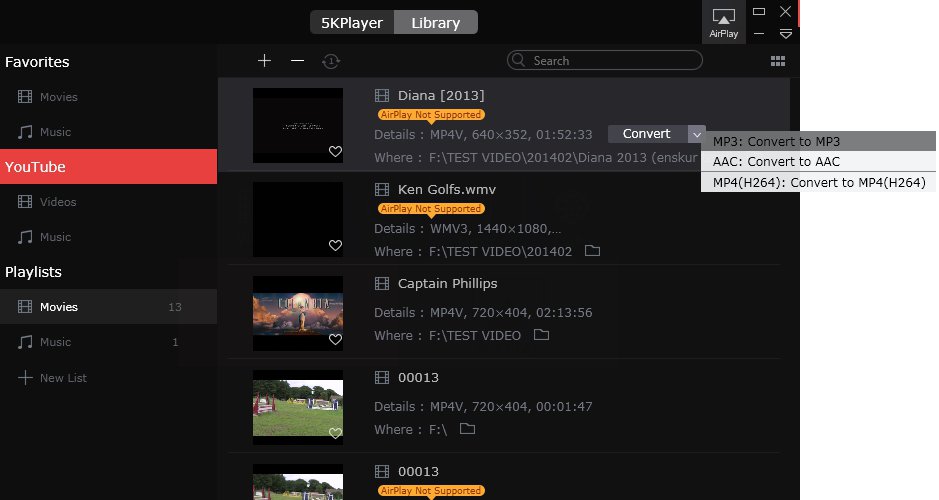This screenshot has height=500, width=939.
Task: Select MP4(H264) conversion option
Action: [818, 182]
